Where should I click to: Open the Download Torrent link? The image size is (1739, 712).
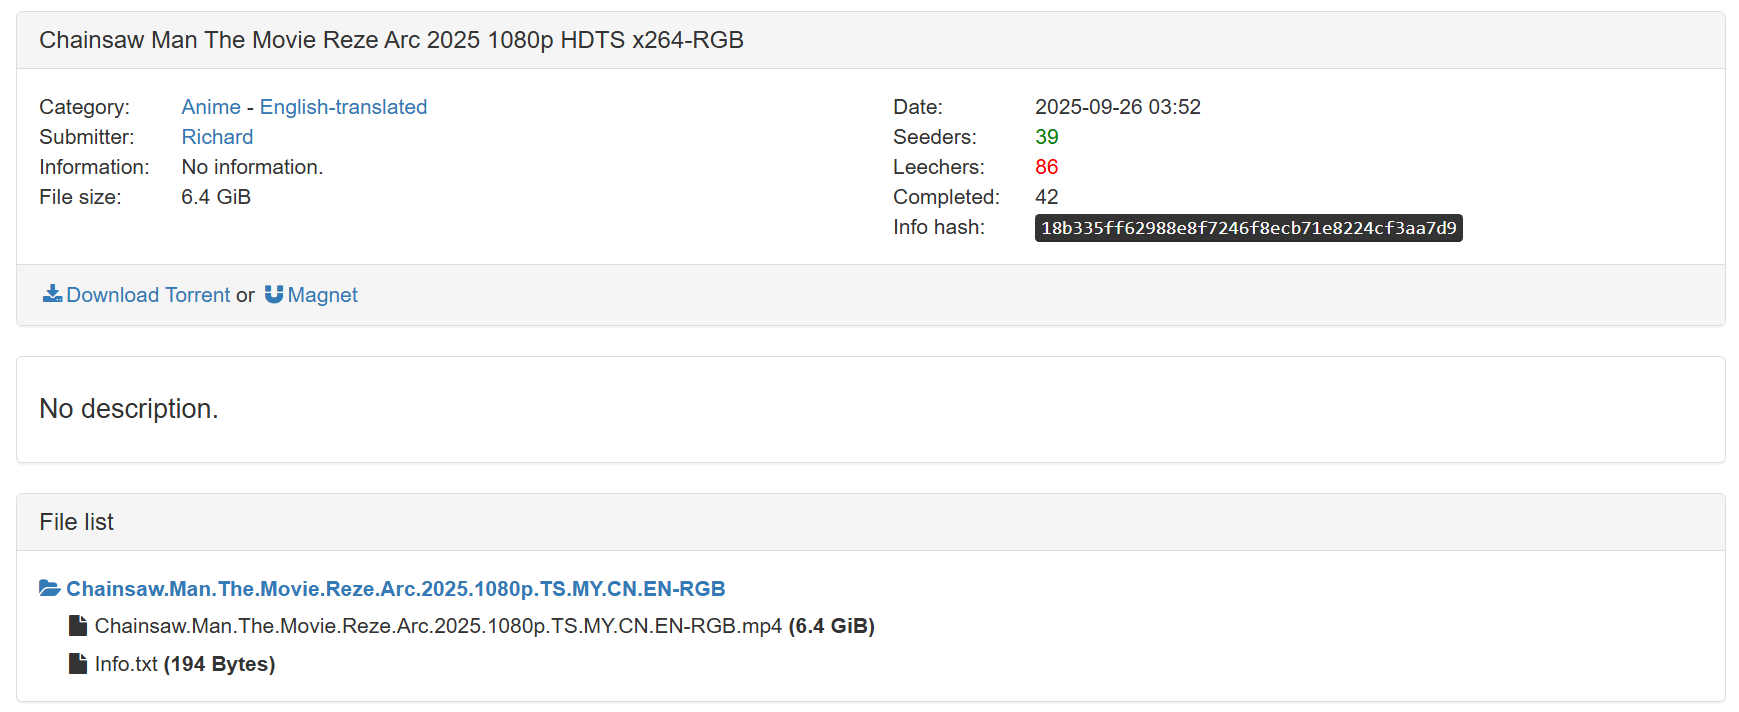pos(148,295)
